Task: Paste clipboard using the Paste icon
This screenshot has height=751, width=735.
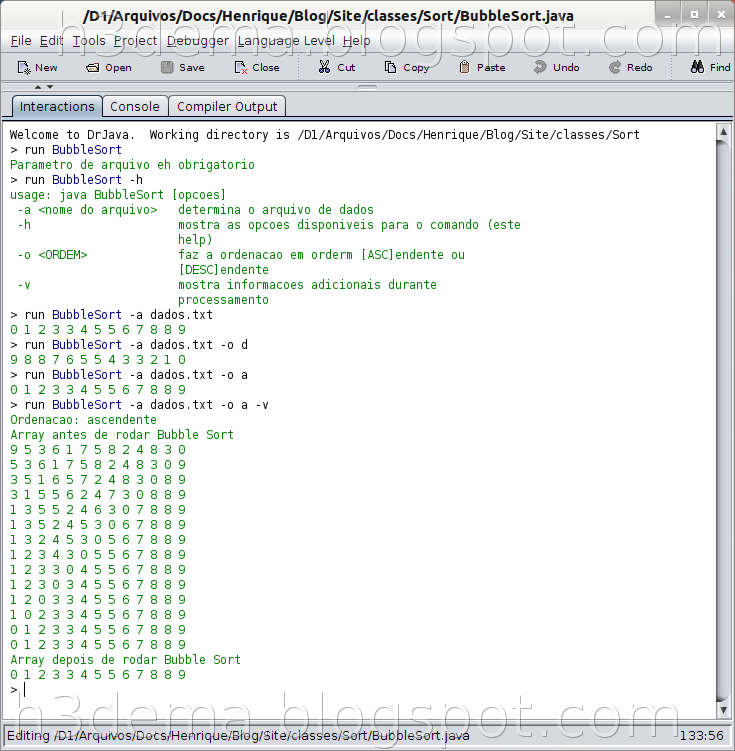Action: pyautogui.click(x=464, y=67)
